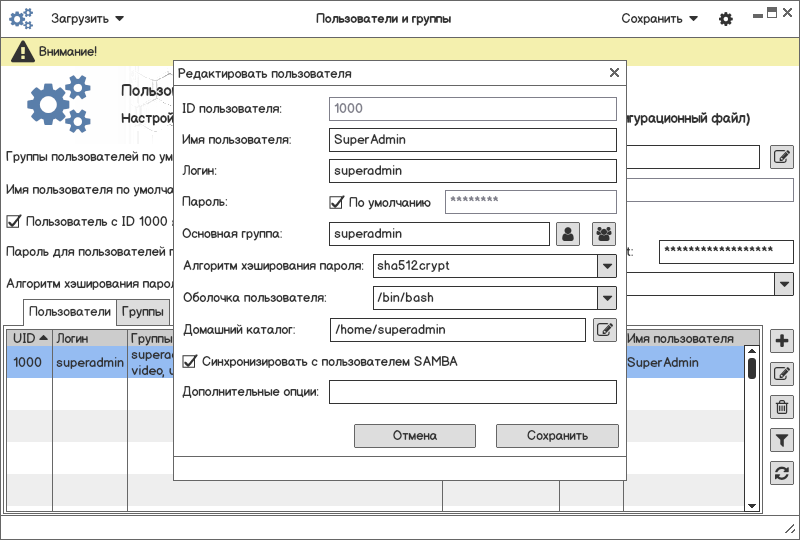The width and height of the screenshot is (800, 540).
Task: Click main window password field with asterisks
Action: point(726,252)
